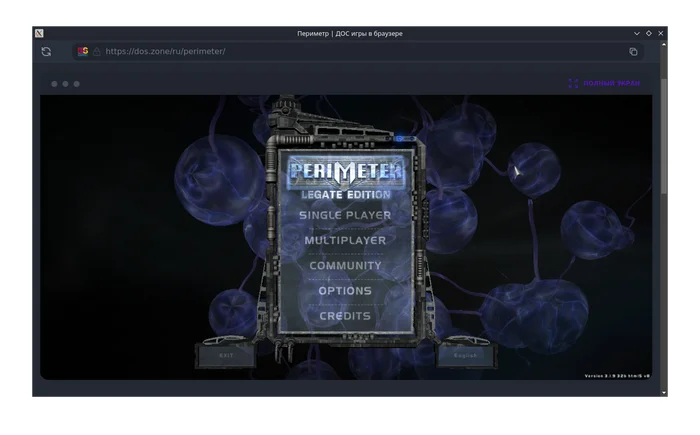The height and width of the screenshot is (435, 700).
Task: Switch language with the English button
Action: click(x=465, y=356)
